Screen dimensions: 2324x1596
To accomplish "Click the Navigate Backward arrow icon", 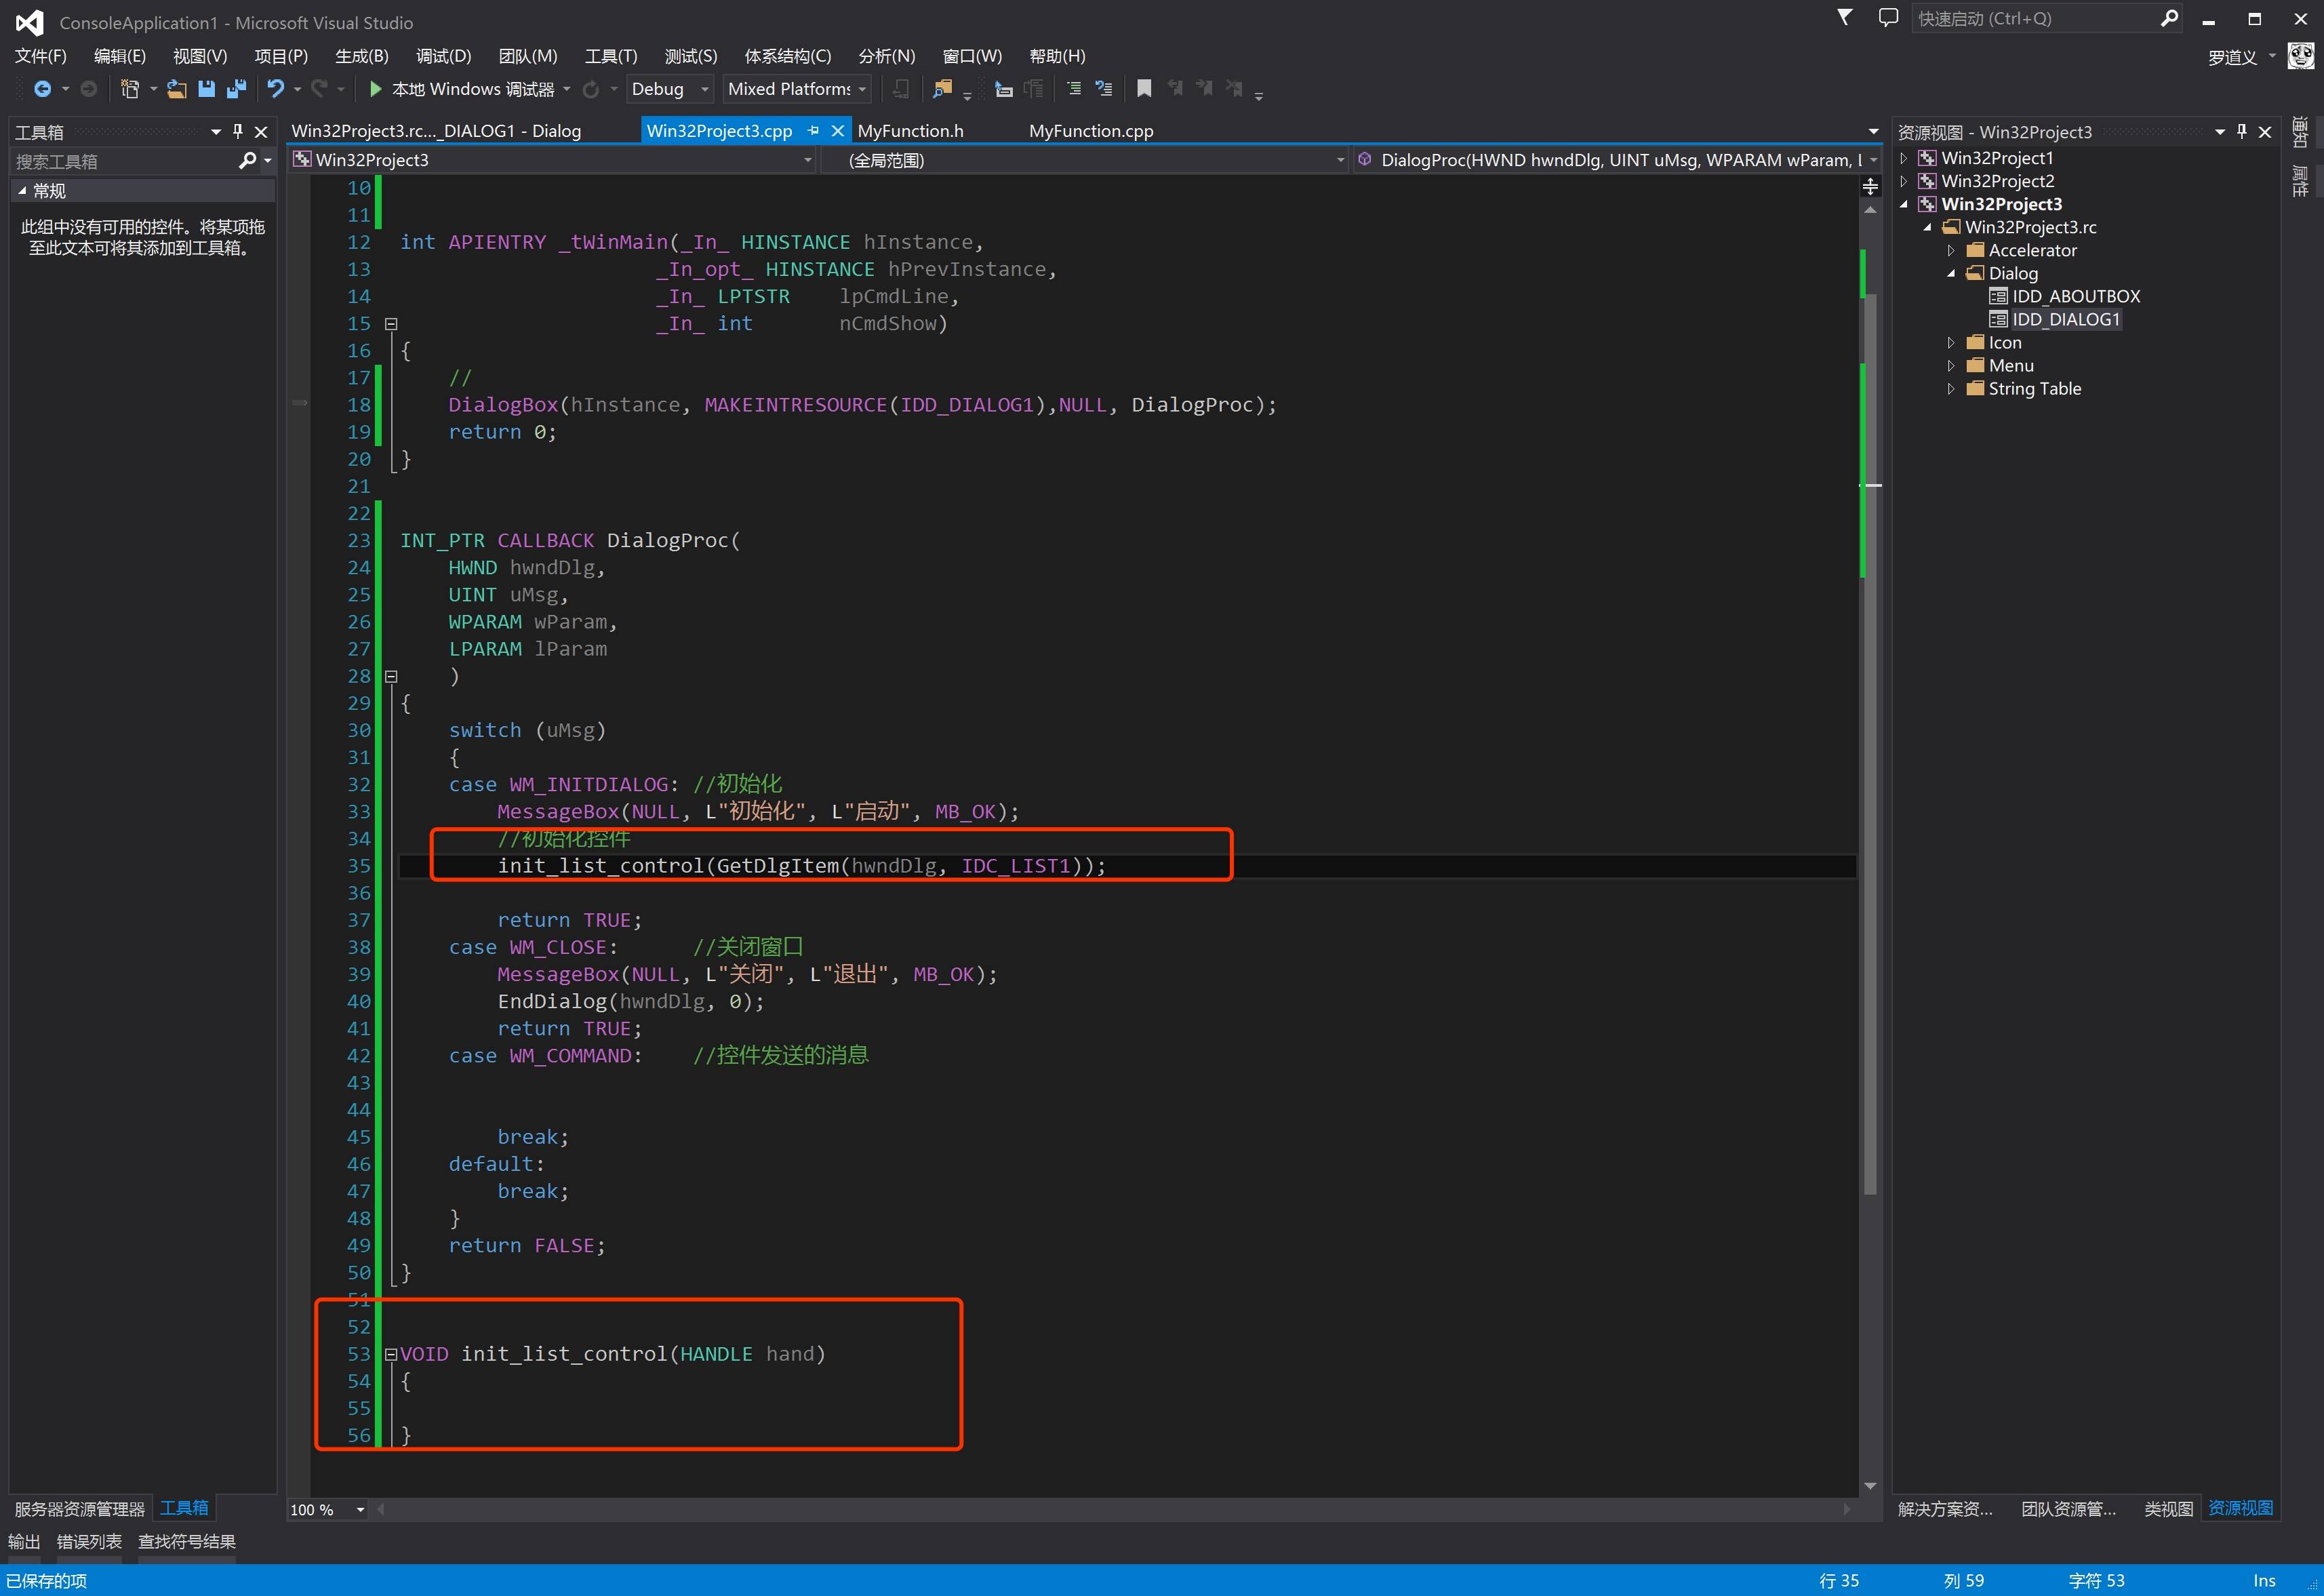I will coord(42,89).
